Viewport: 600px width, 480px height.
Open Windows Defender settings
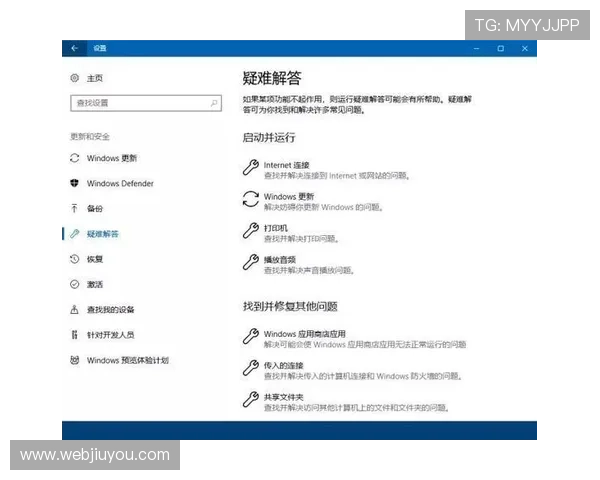(x=120, y=183)
